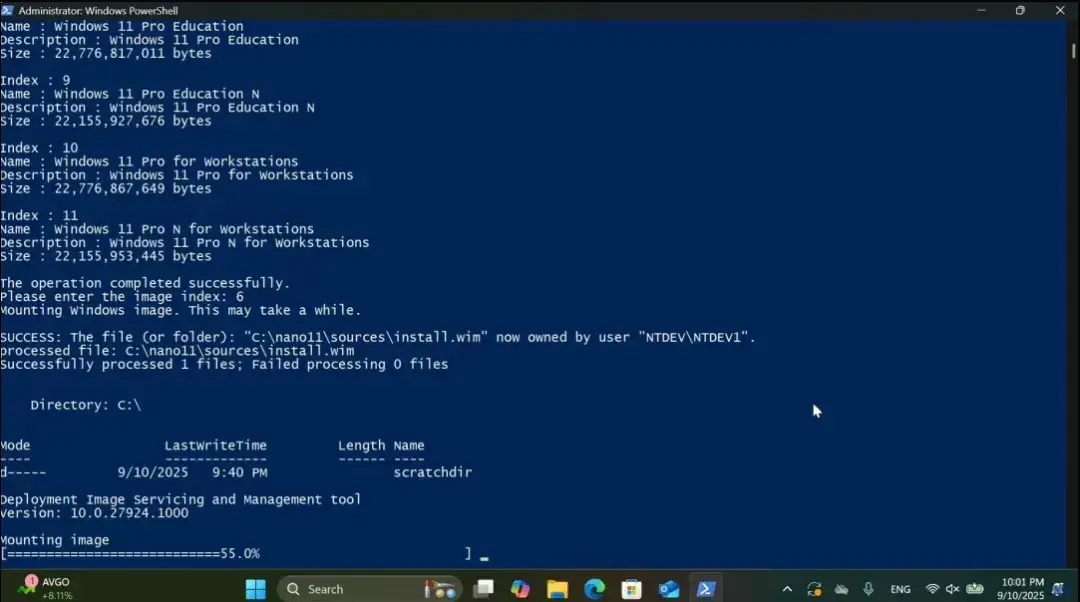Open the Windows Start menu
Screen dimensions: 1080x602
[x=256, y=589]
